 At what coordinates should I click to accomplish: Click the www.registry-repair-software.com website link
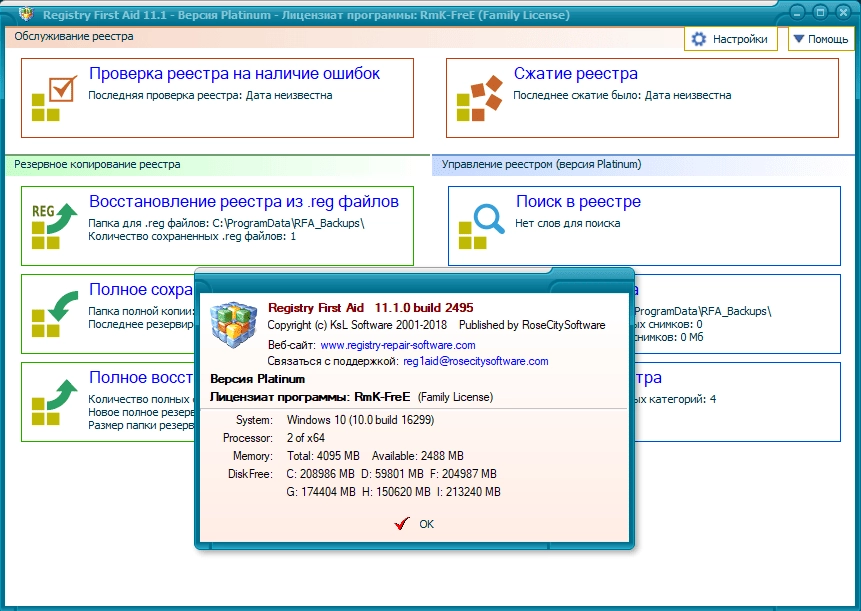pos(398,345)
